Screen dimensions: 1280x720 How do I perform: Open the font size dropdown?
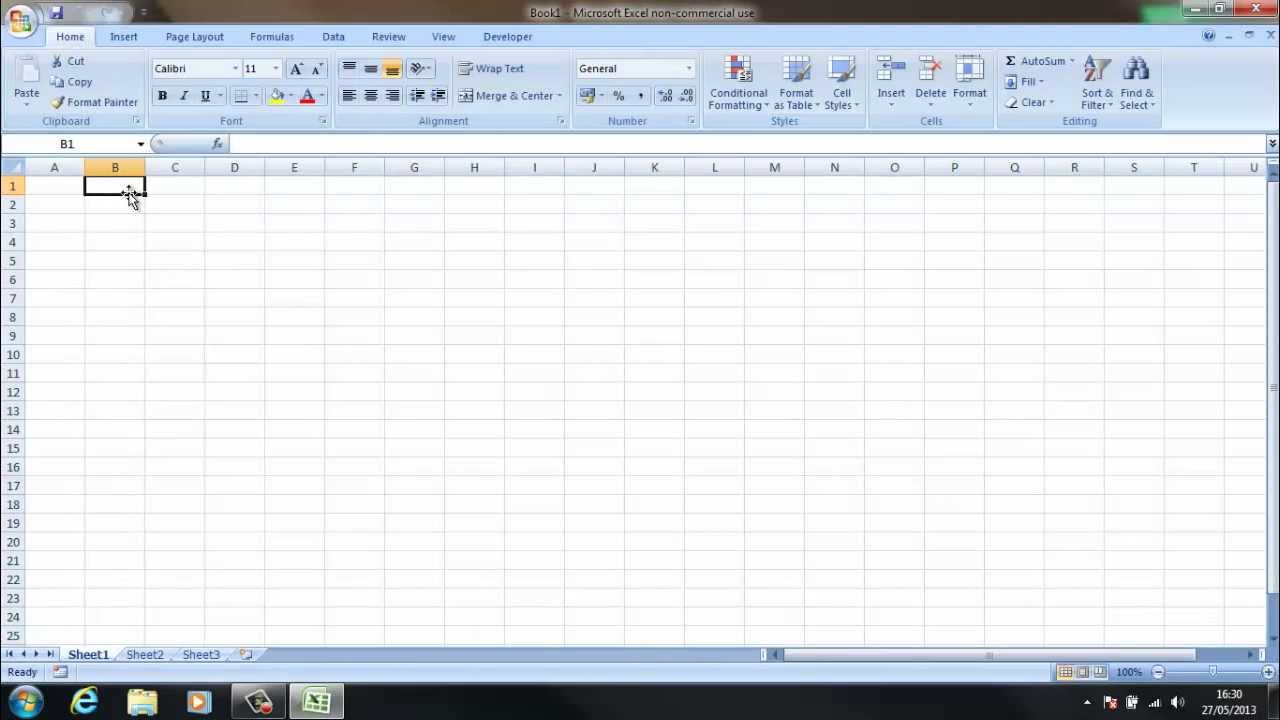[x=276, y=69]
